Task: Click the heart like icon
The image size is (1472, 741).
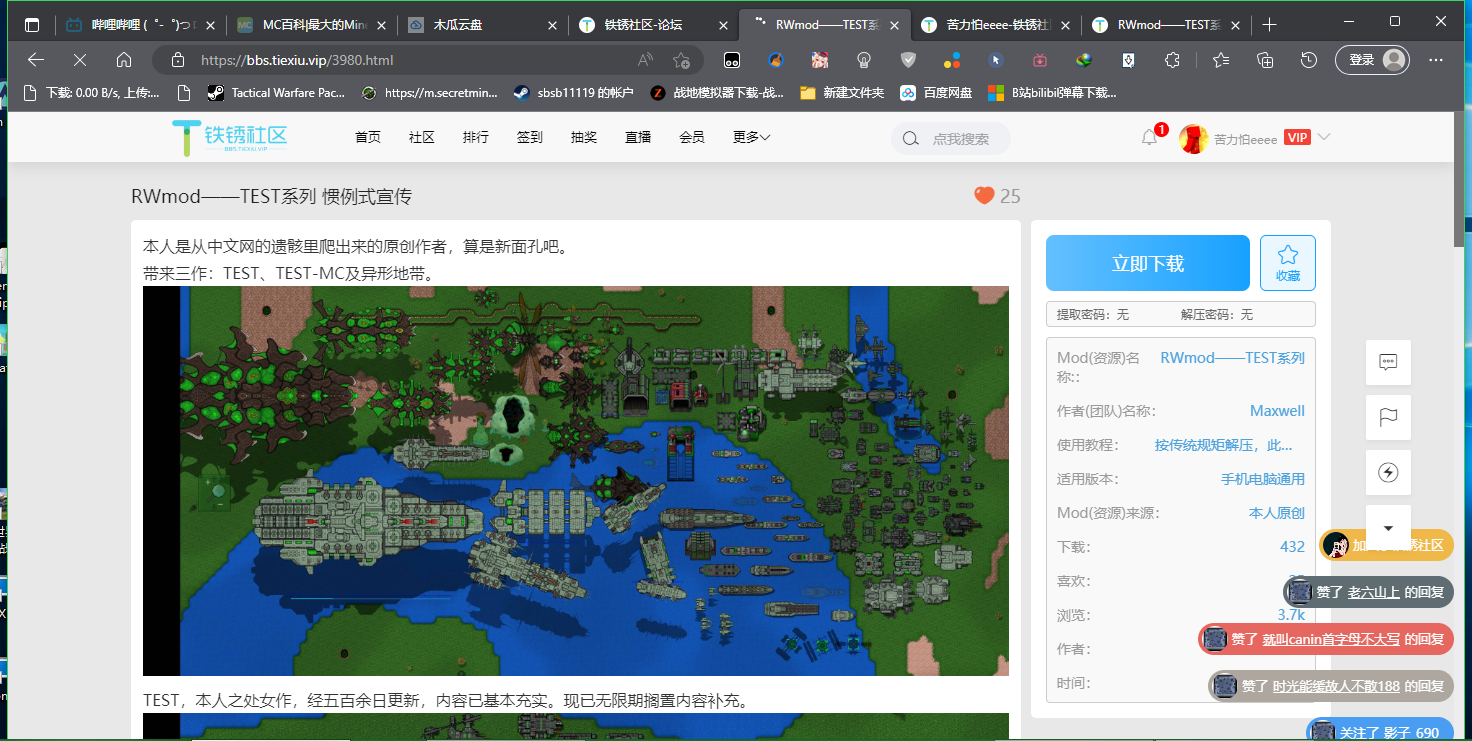Action: click(984, 196)
